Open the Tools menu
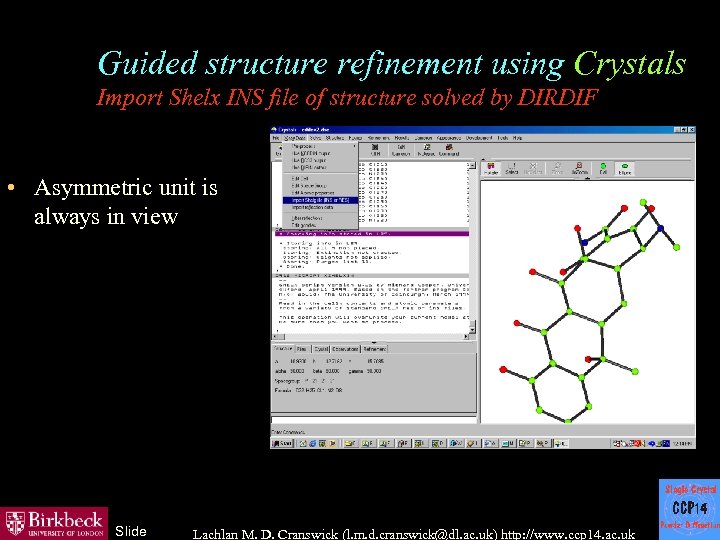The image size is (720, 540). click(x=503, y=138)
